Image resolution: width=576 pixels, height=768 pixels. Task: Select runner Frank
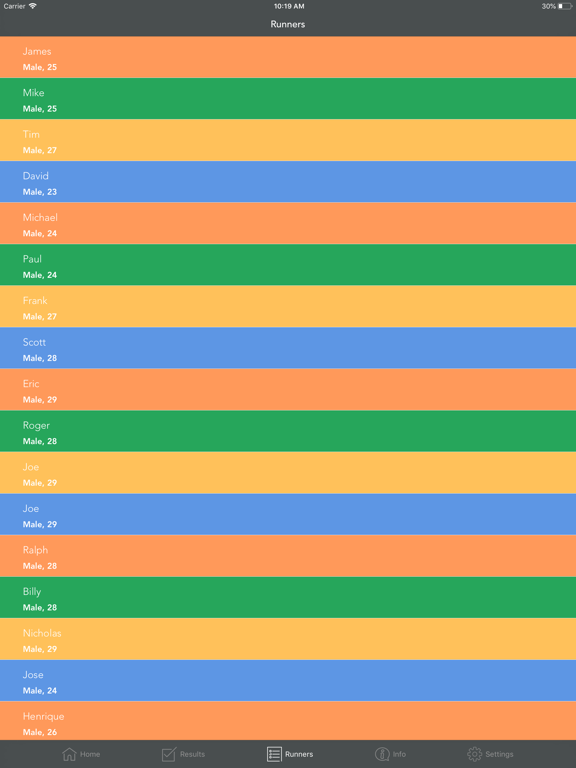288,307
